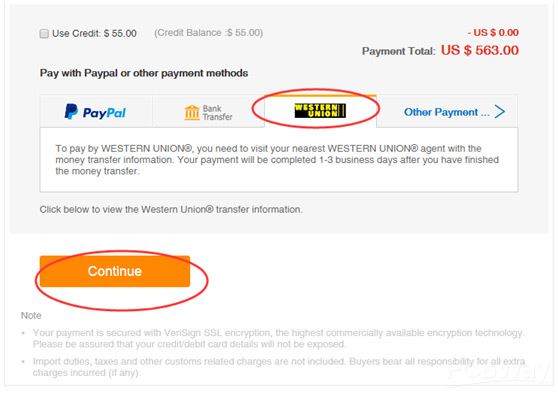The width and height of the screenshot is (558, 393).
Task: Click the Credit Balance $55.00 text
Action: point(209,33)
